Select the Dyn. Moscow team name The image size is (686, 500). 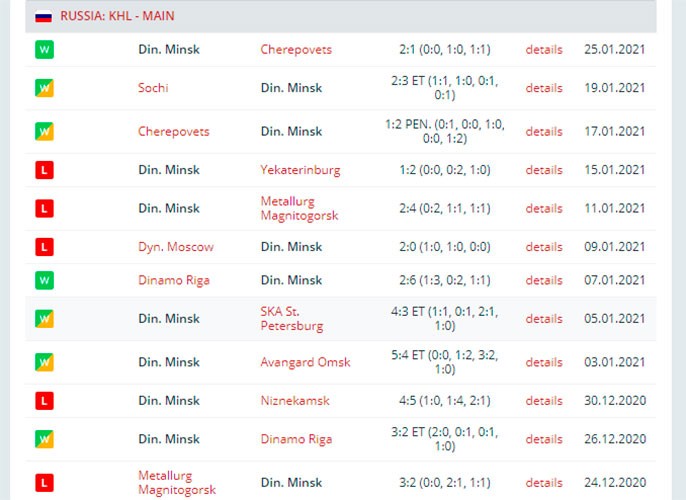coord(176,247)
